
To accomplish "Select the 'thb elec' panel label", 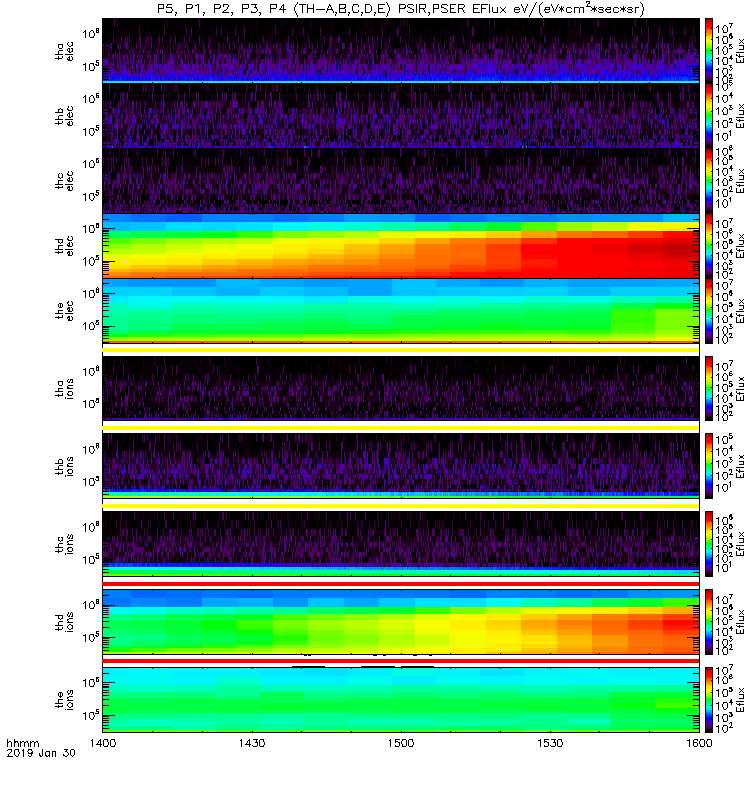I will tap(64, 116).
